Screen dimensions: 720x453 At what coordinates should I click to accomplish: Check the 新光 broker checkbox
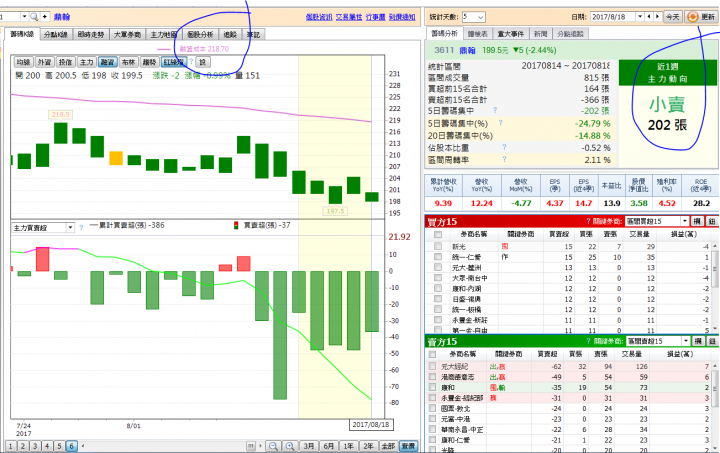pyautogui.click(x=438, y=246)
